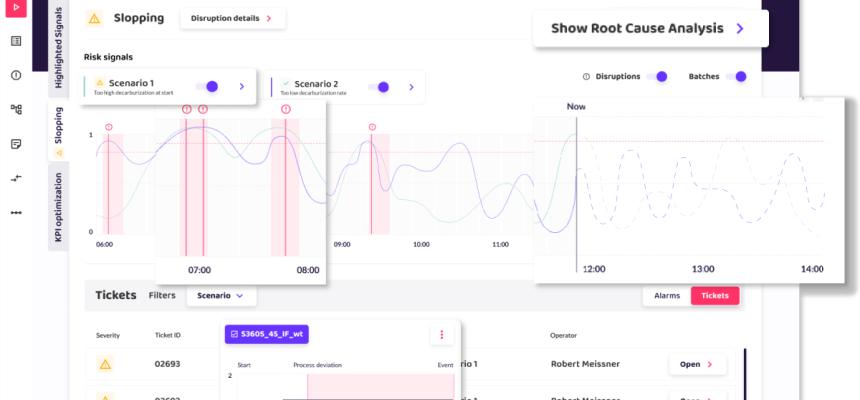Expand Scenario 2 details chevron
The height and width of the screenshot is (400, 860).
click(x=411, y=87)
